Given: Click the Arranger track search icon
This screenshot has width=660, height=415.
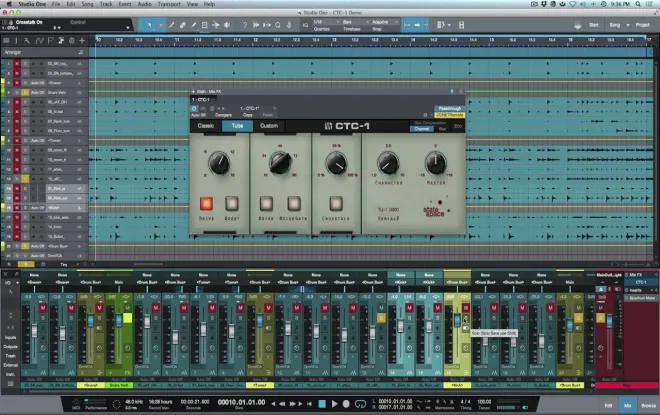Looking at the screenshot, I should (80, 52).
